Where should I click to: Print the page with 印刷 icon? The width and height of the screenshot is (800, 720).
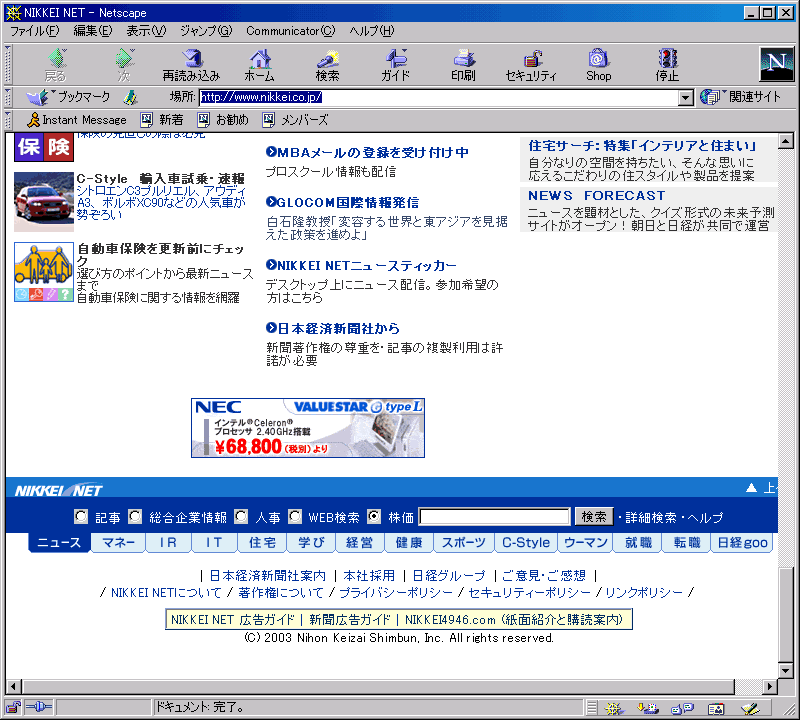click(463, 65)
